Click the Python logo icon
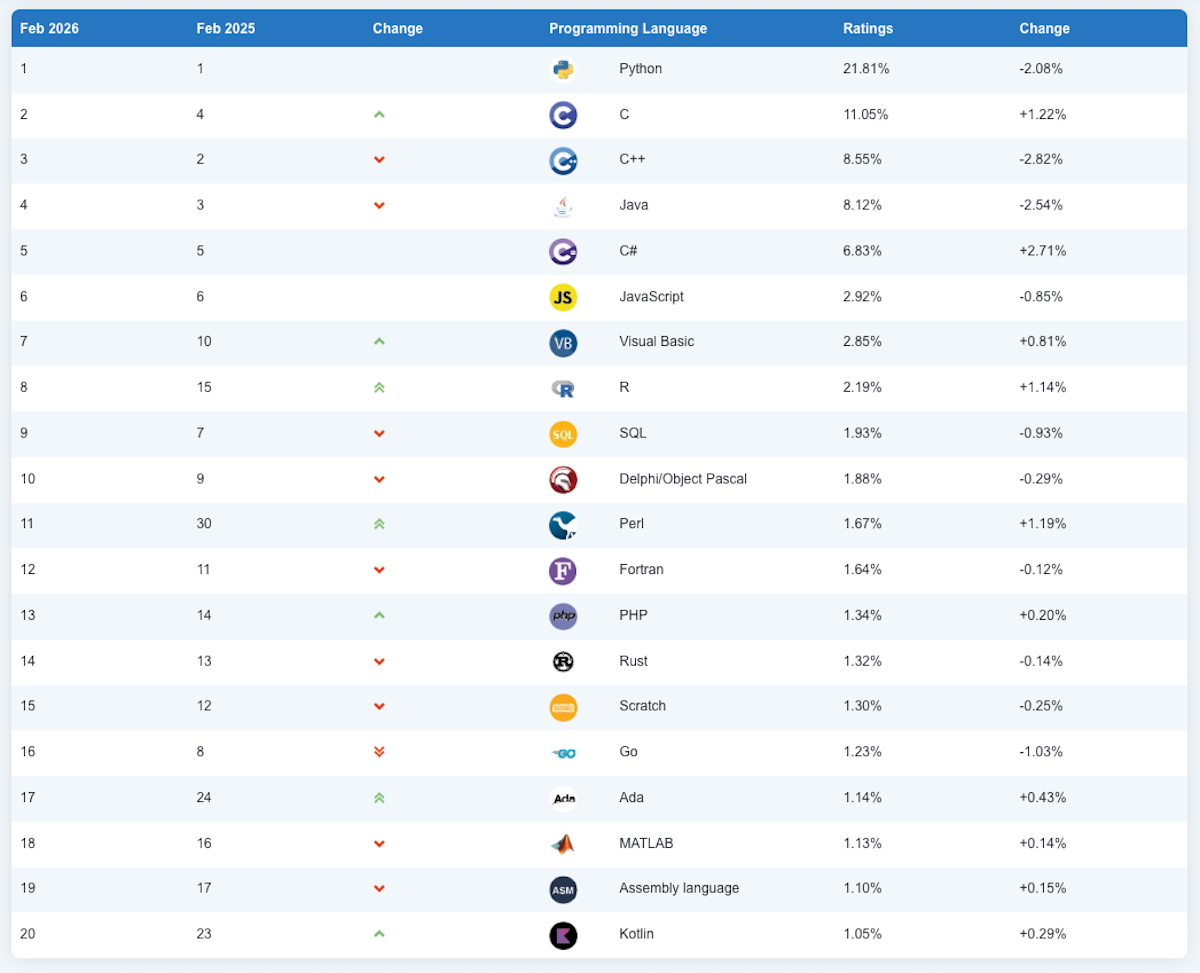Screen dimensions: 1200x973 point(563,69)
